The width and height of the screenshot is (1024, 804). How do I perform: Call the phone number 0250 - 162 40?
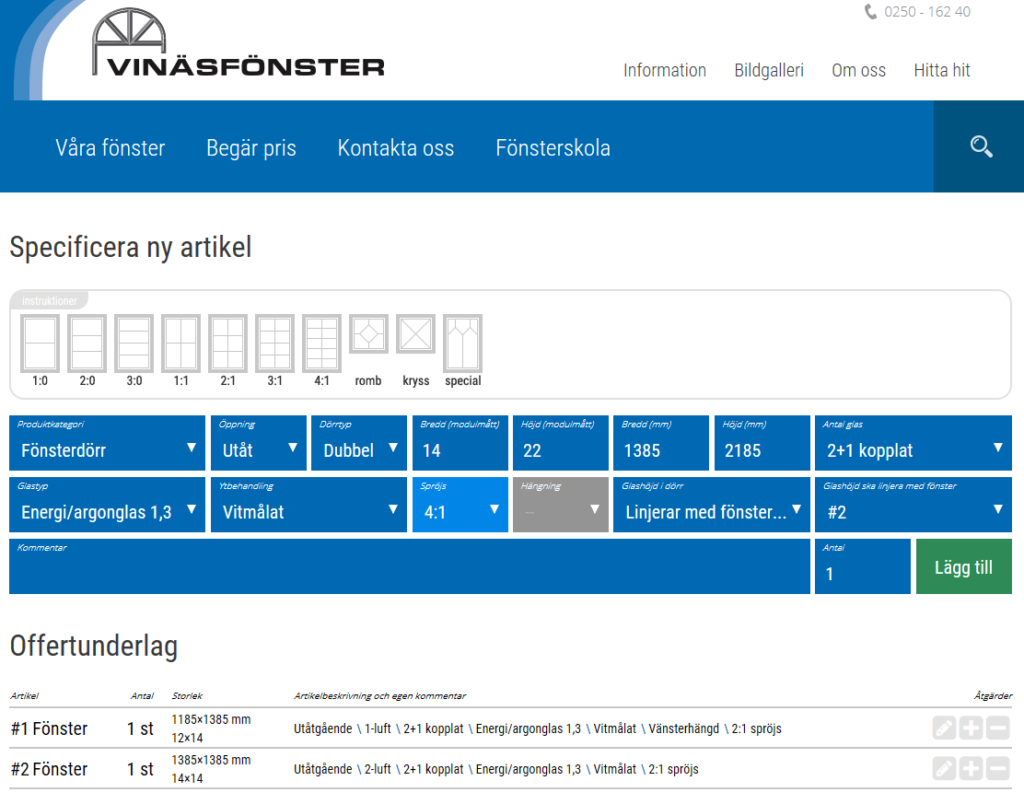point(927,12)
